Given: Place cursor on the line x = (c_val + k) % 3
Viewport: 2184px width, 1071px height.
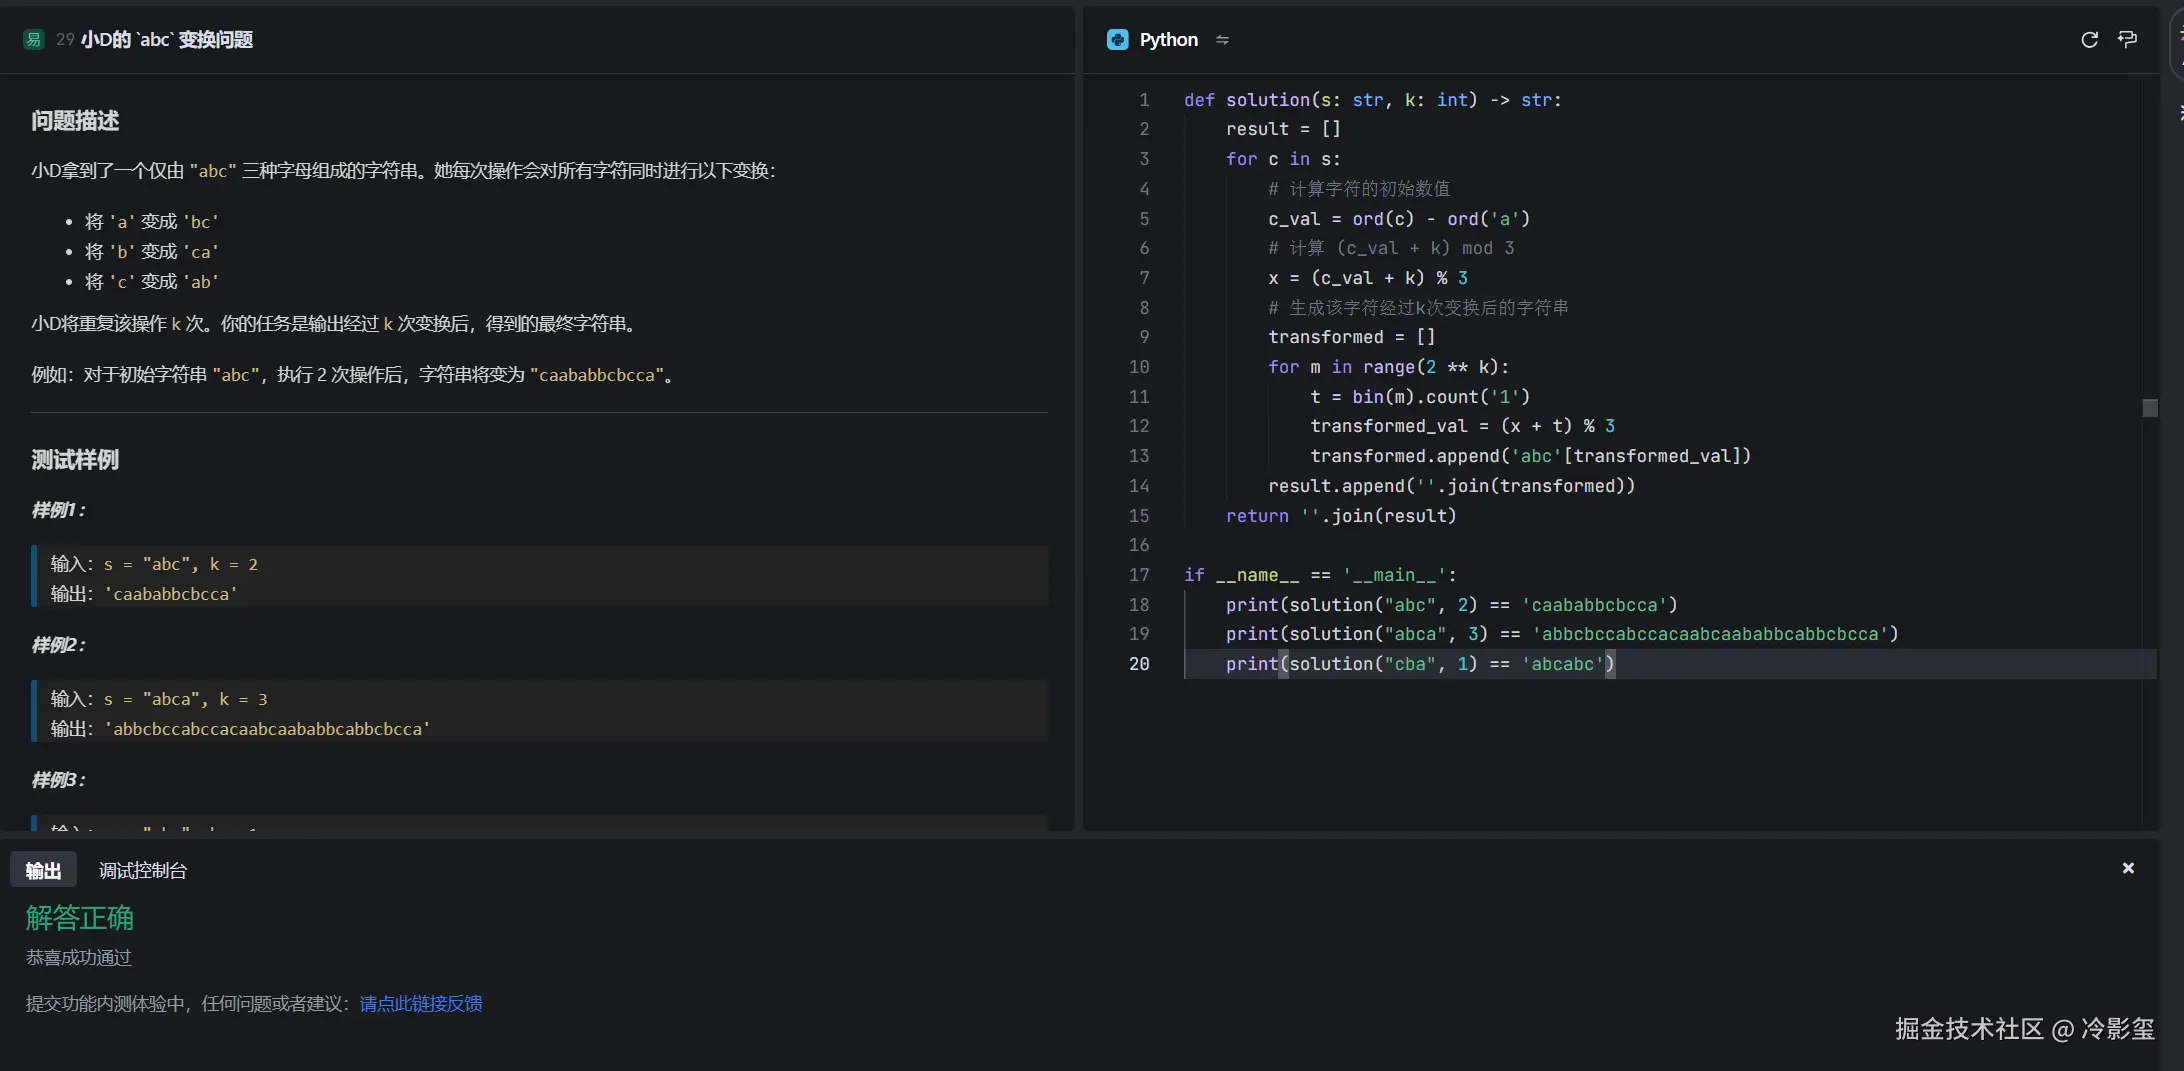Looking at the screenshot, I should [x=1367, y=278].
